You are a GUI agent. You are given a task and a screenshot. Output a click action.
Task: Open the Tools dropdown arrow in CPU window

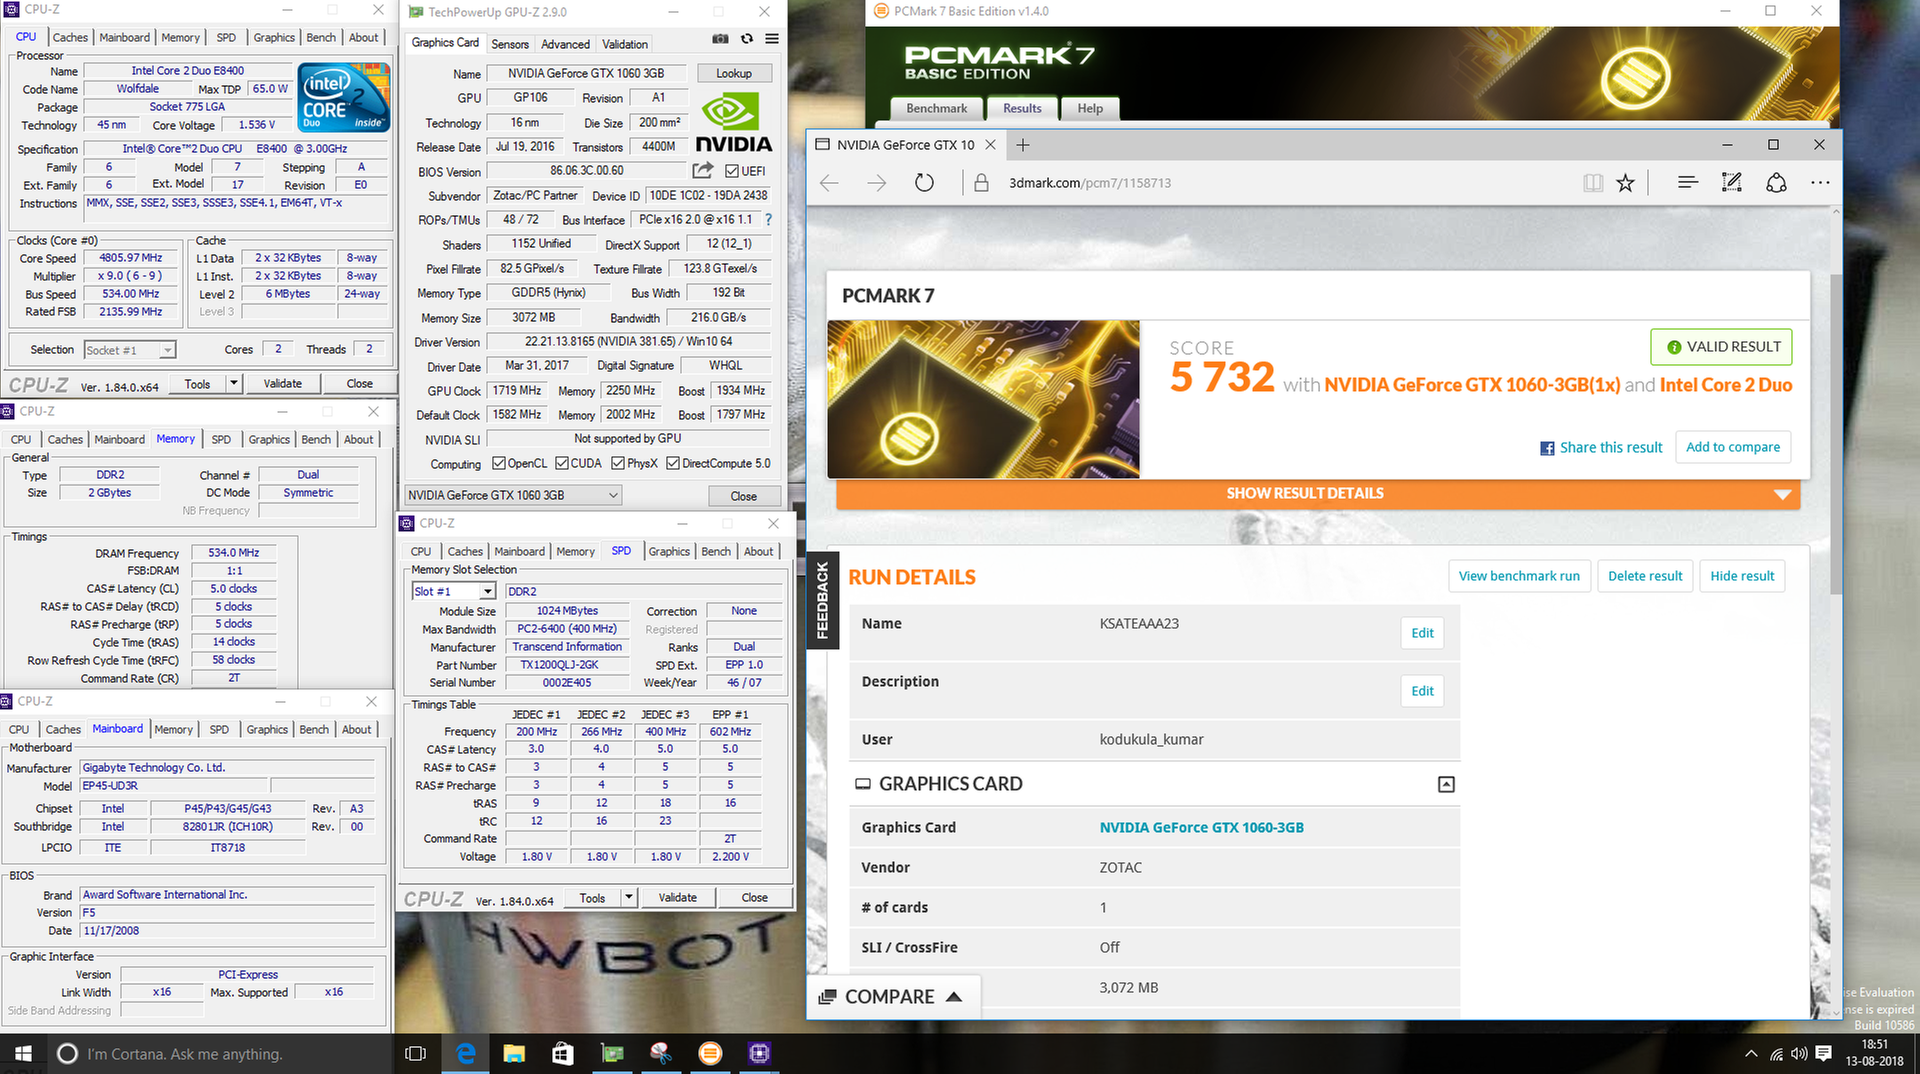[x=233, y=383]
